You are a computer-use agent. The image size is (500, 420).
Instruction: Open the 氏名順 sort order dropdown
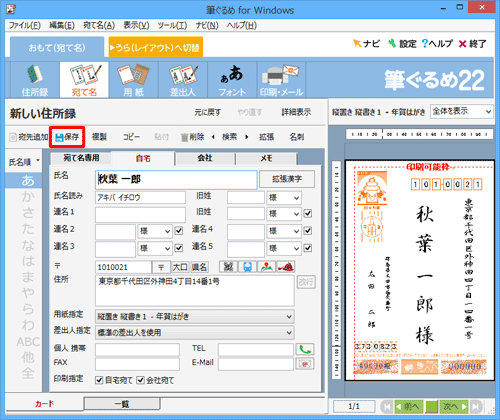coord(24,162)
